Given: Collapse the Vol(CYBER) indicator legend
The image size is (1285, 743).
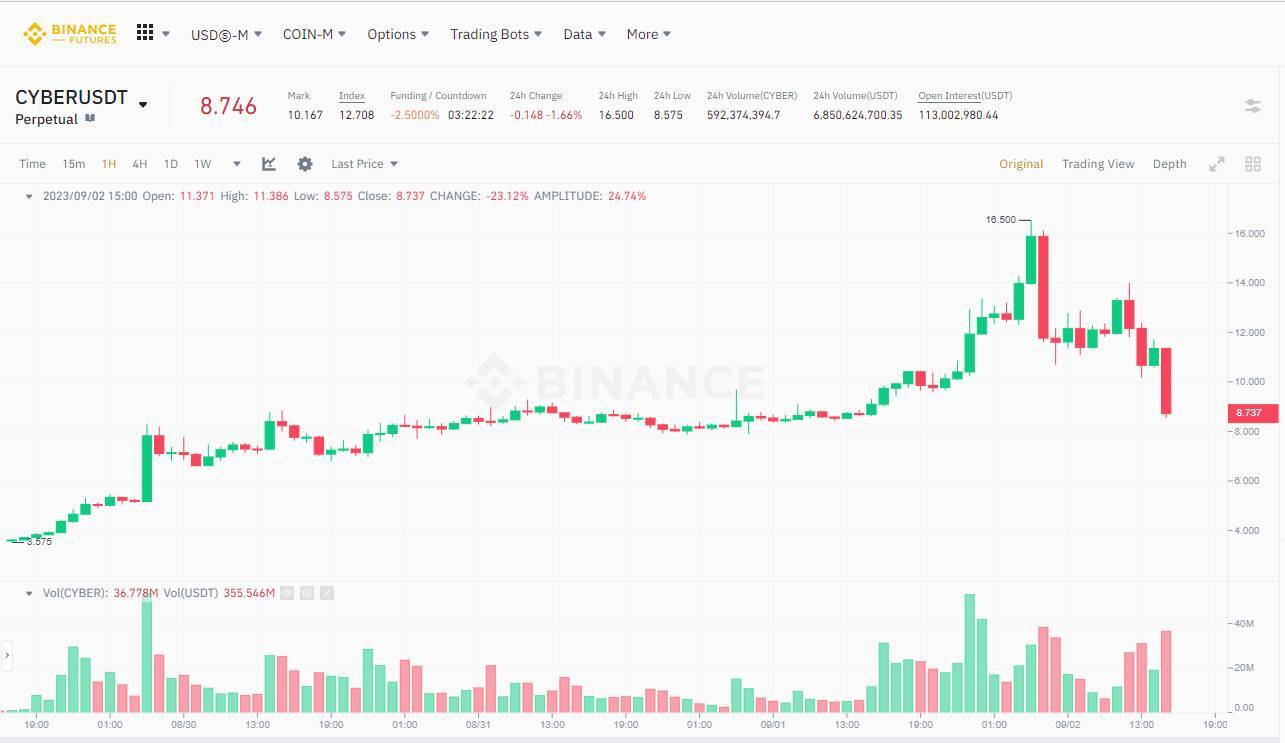Looking at the screenshot, I should tap(29, 593).
